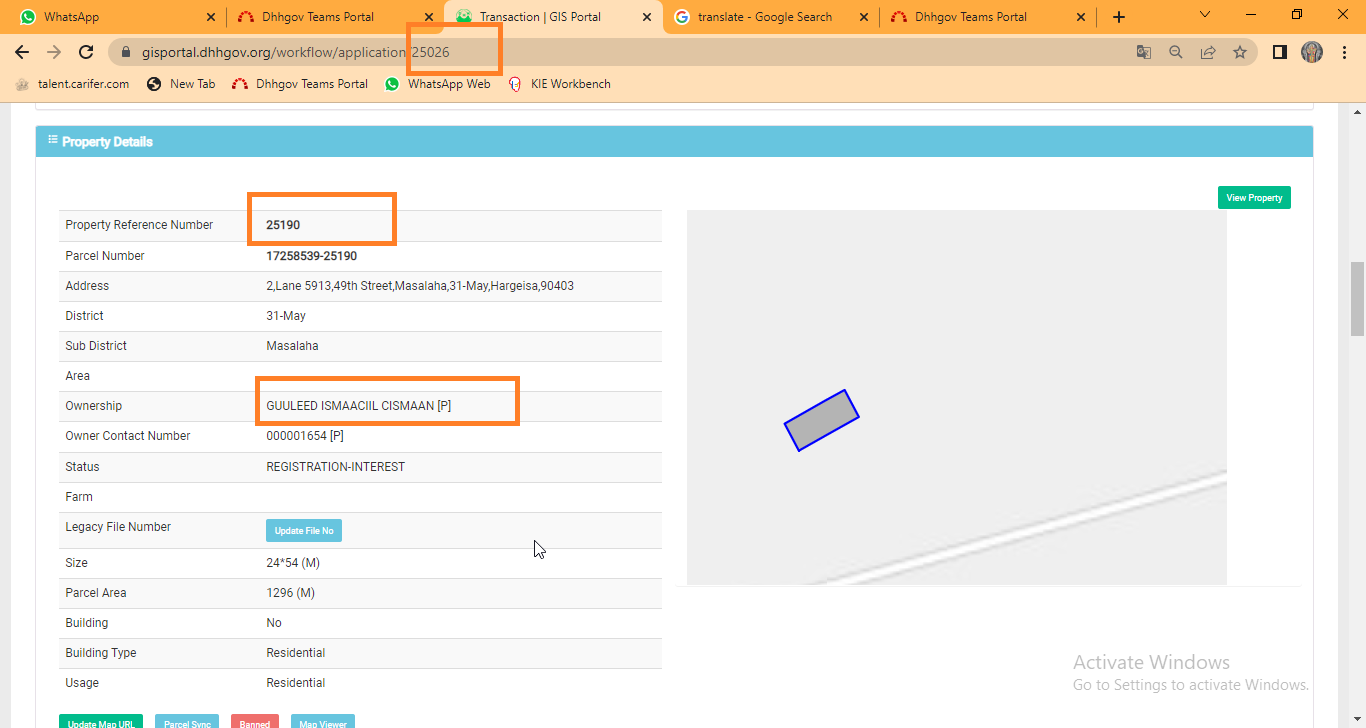Viewport: 1366px width, 728px height.
Task: Click the Farm row label
Action: point(79,497)
